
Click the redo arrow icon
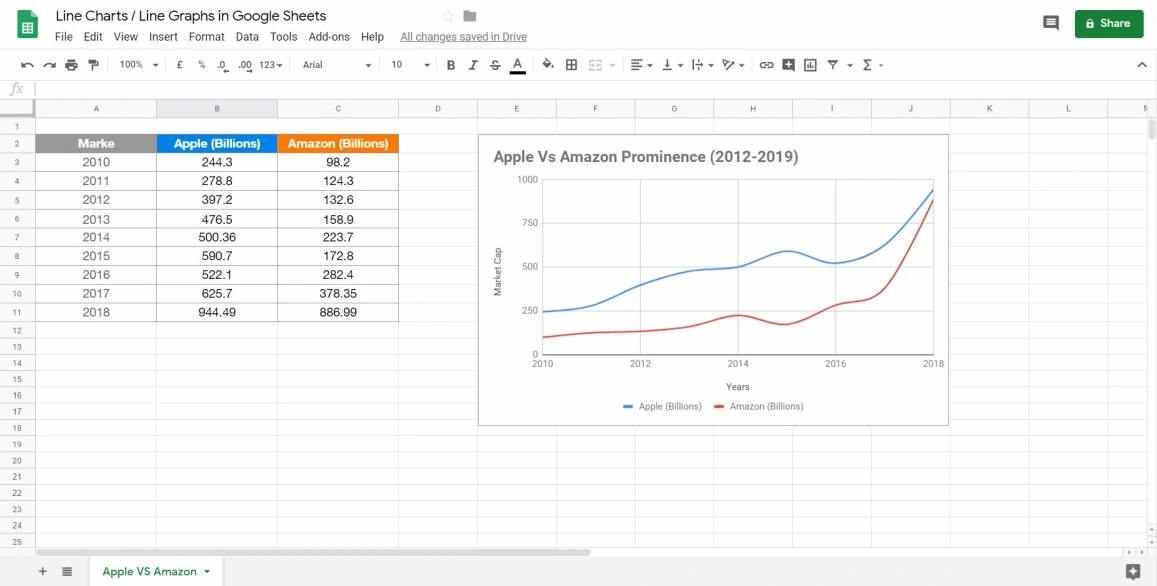pyautogui.click(x=49, y=65)
